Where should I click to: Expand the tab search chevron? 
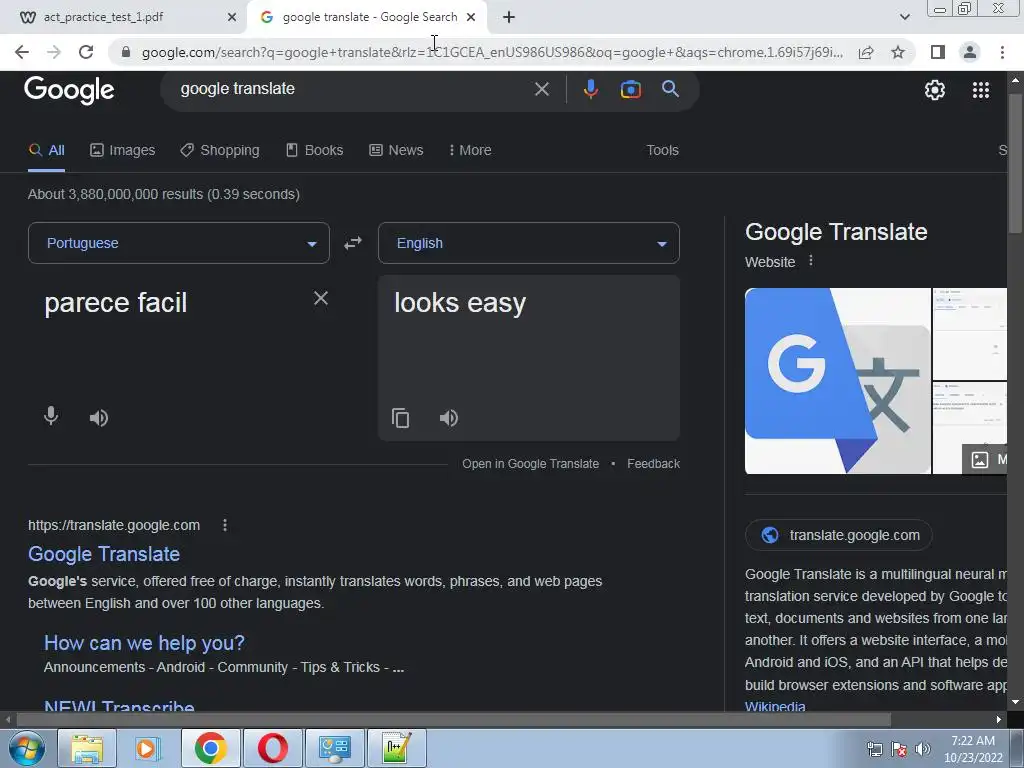[904, 17]
